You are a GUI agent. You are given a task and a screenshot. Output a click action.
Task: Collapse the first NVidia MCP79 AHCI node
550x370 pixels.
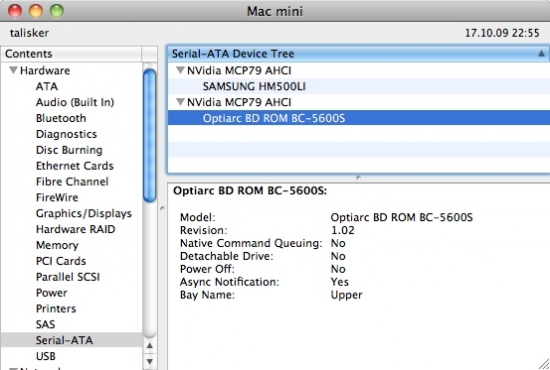pyautogui.click(x=180, y=70)
